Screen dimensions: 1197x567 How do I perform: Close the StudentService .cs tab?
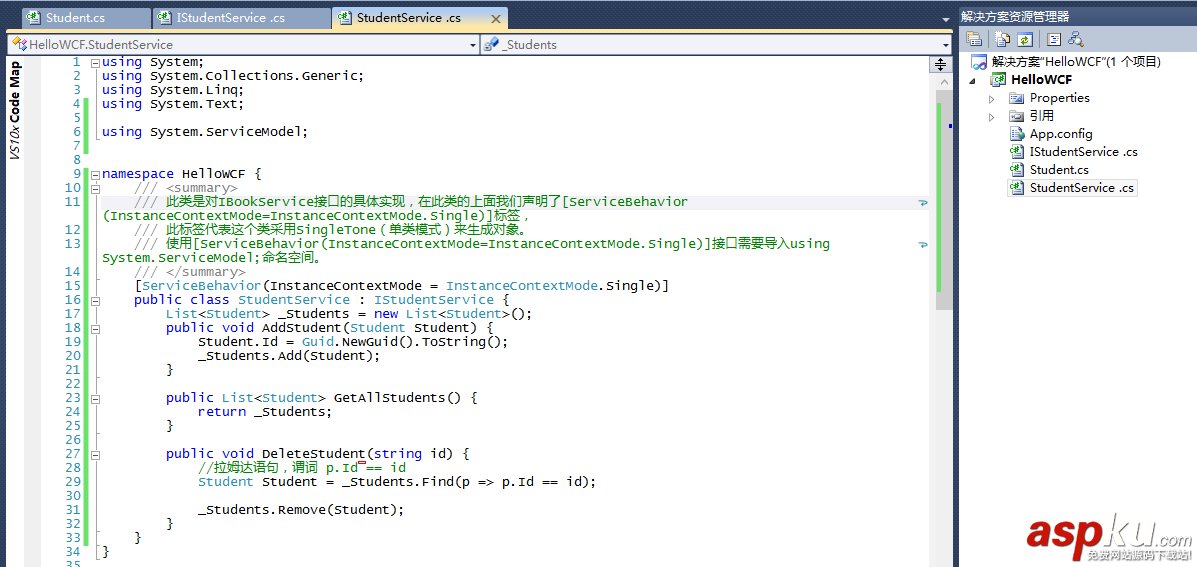click(x=495, y=18)
